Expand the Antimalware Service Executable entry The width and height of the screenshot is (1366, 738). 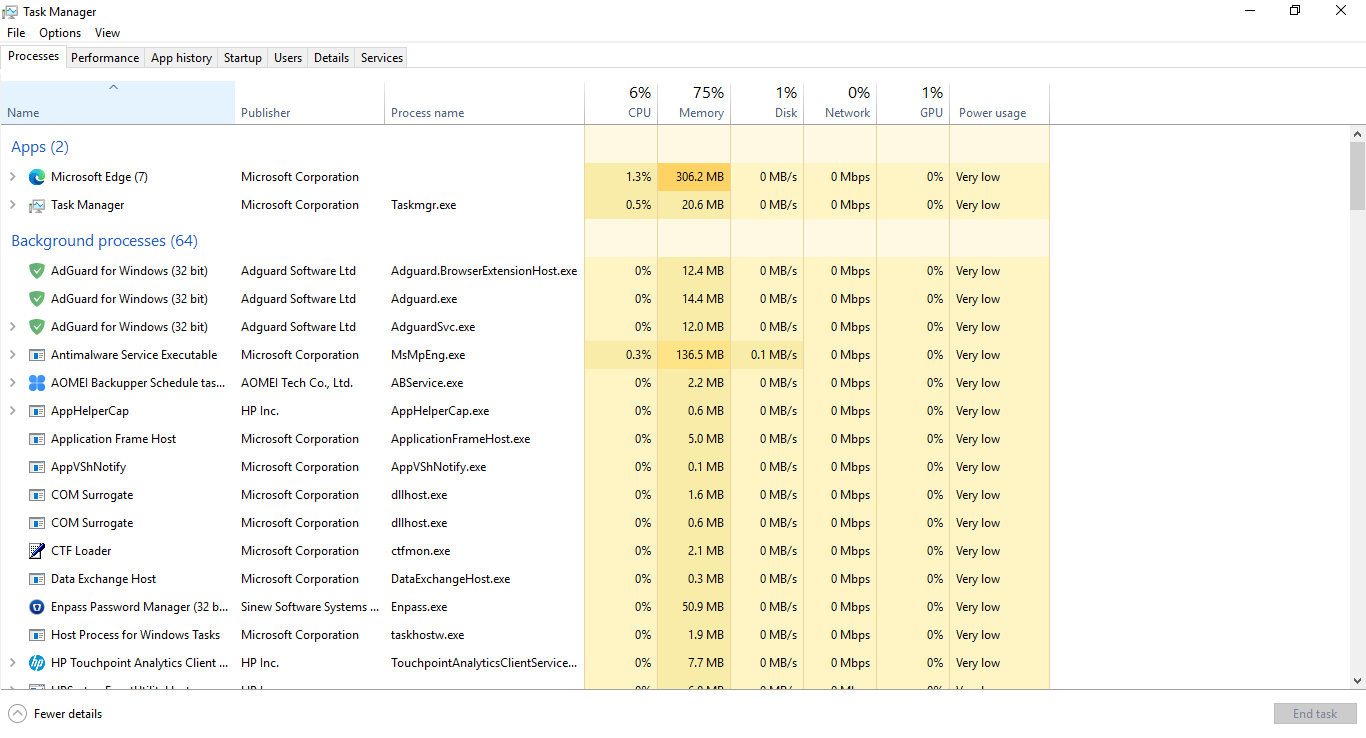pyautogui.click(x=13, y=355)
